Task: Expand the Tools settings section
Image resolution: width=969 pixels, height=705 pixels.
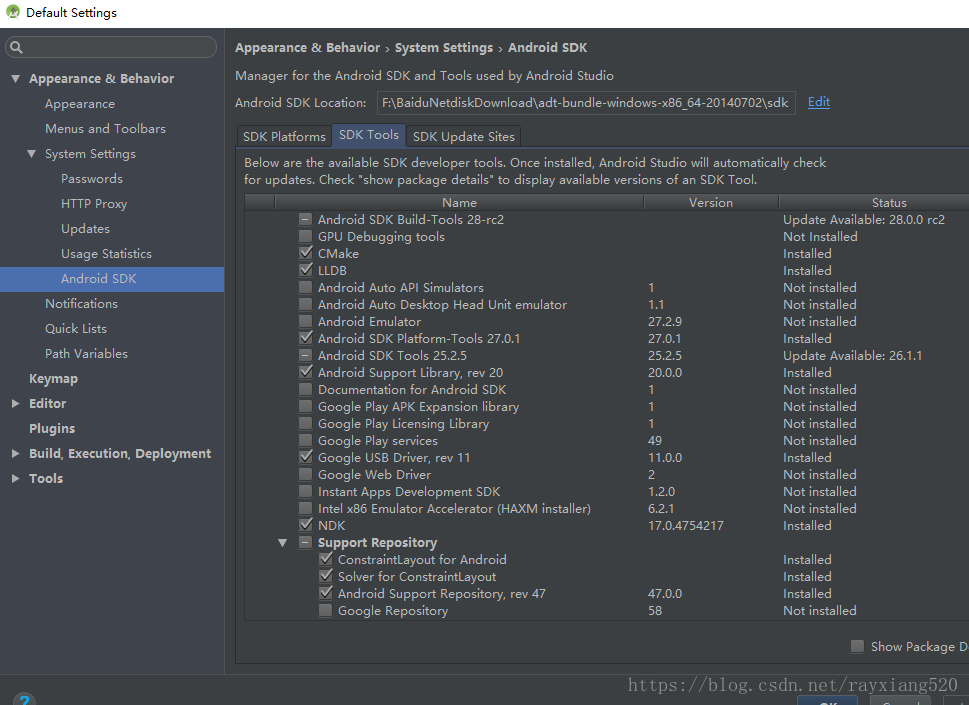Action: tap(16, 478)
